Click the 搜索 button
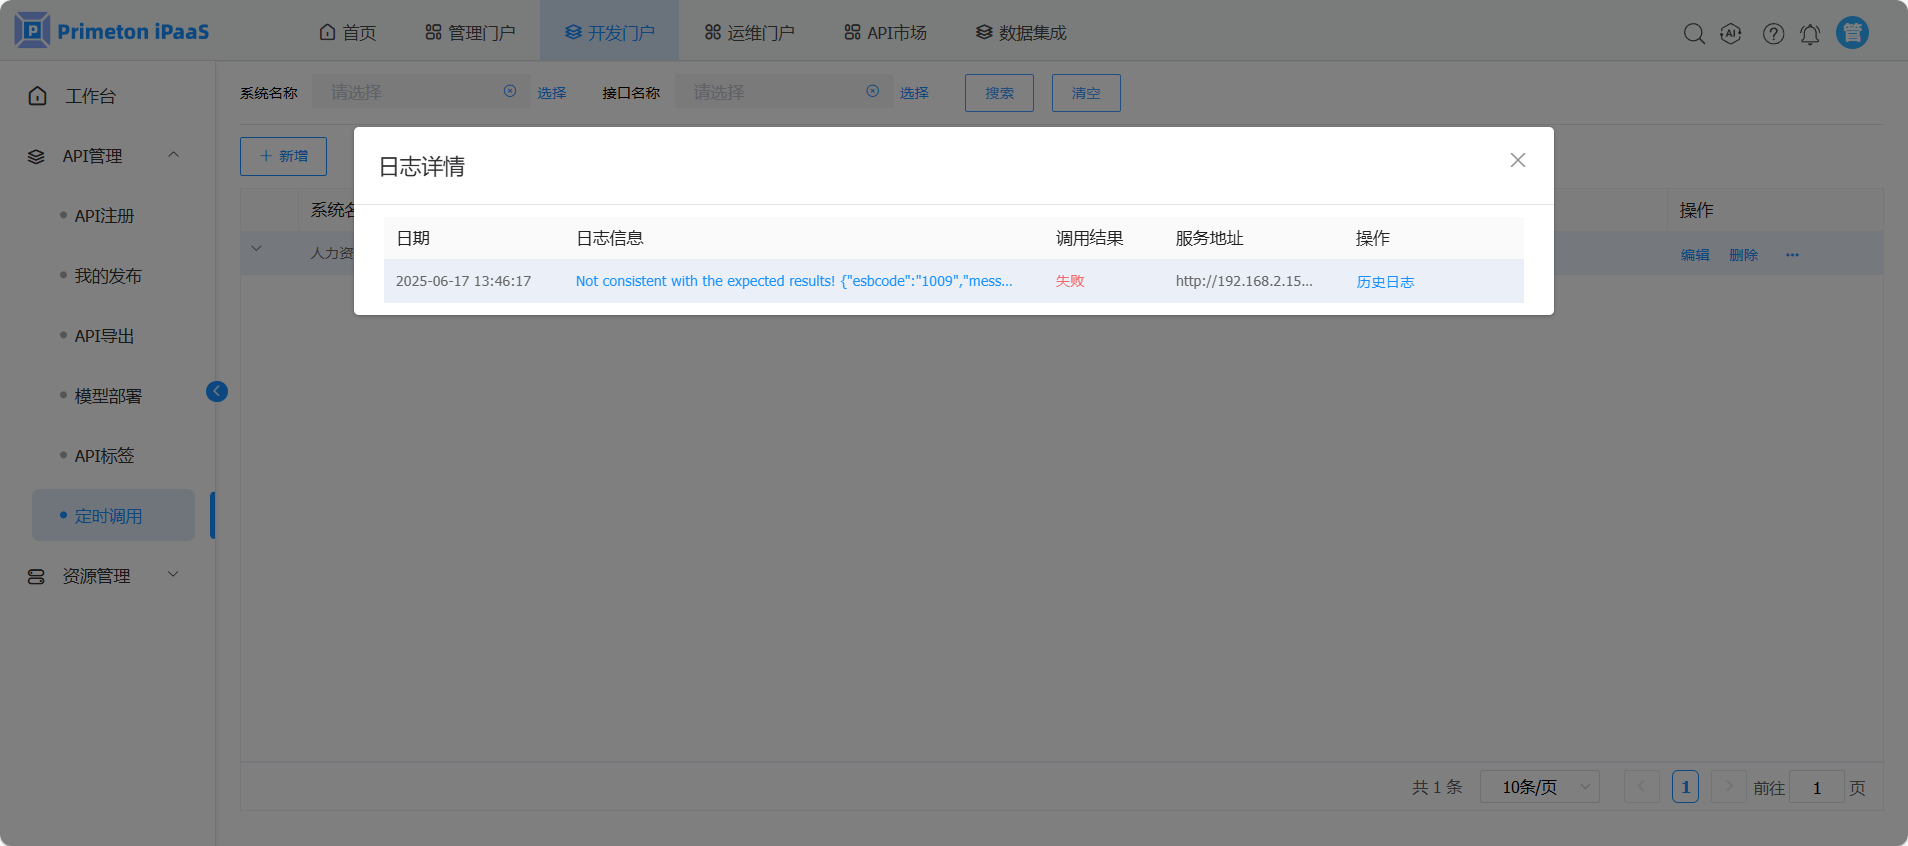 pyautogui.click(x=999, y=93)
